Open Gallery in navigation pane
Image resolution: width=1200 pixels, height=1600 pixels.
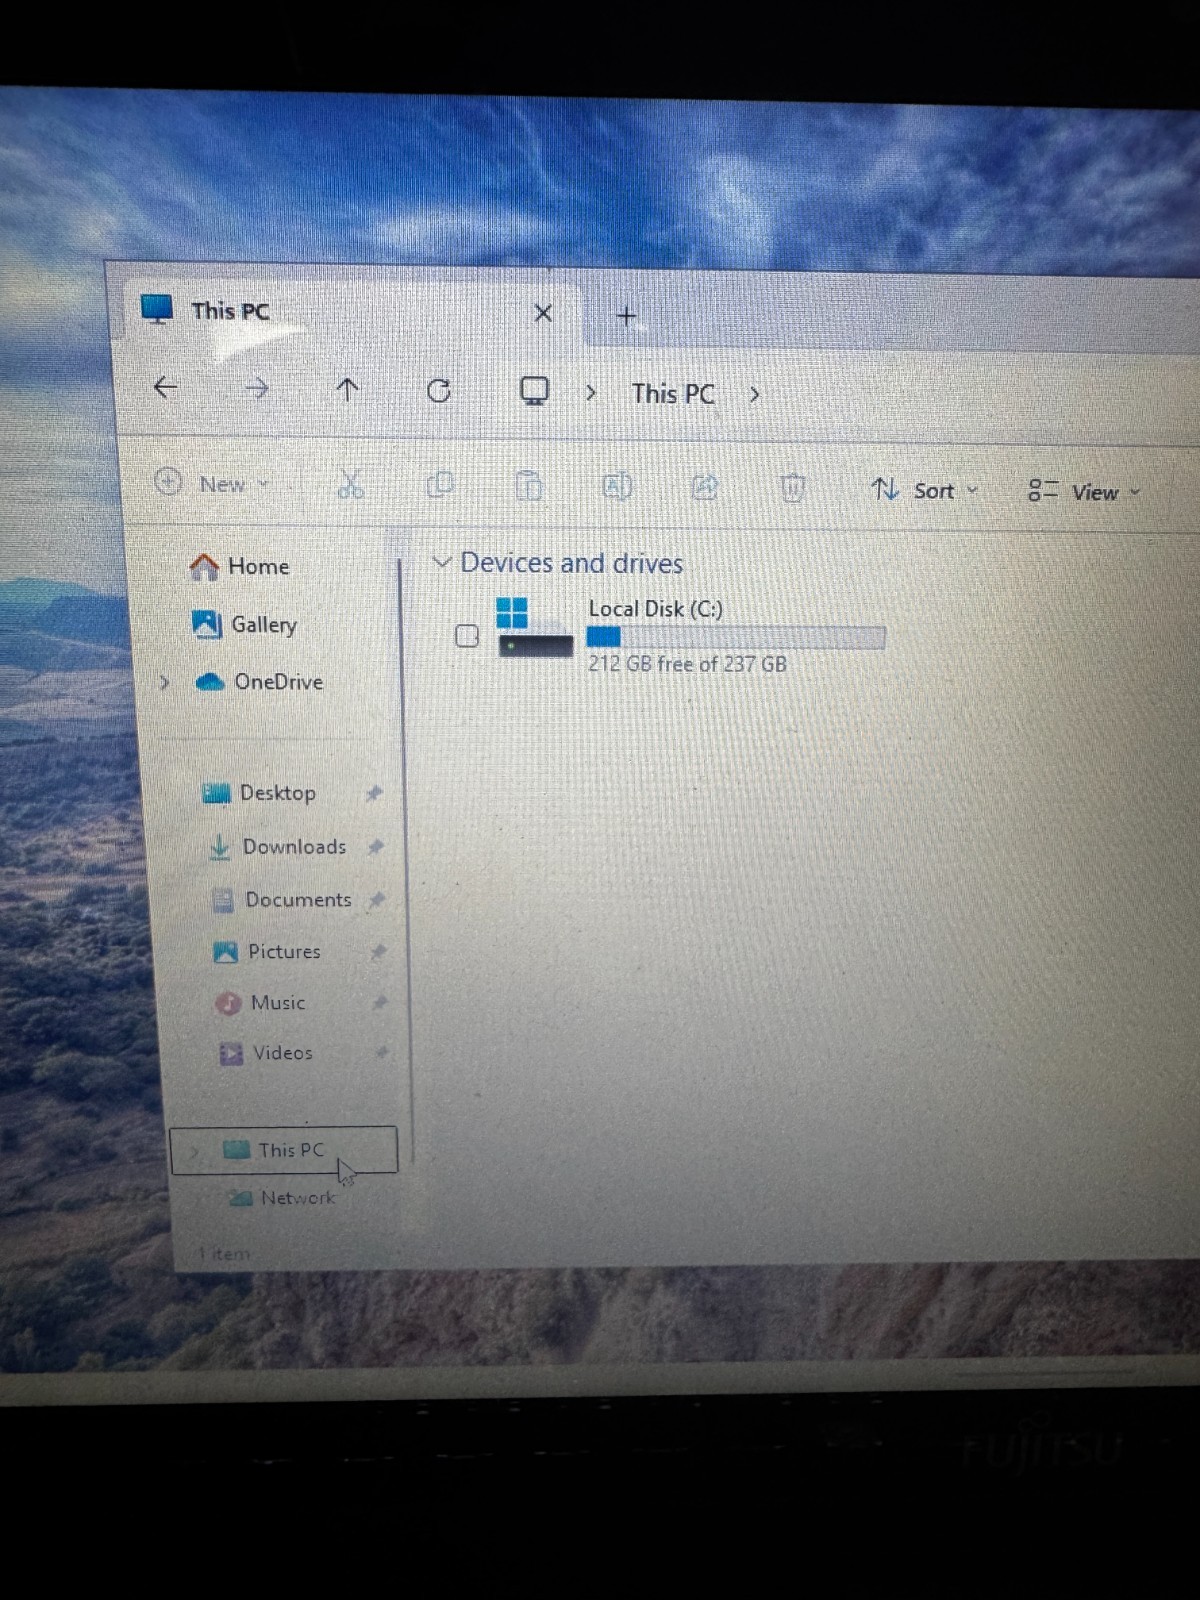(x=245, y=625)
